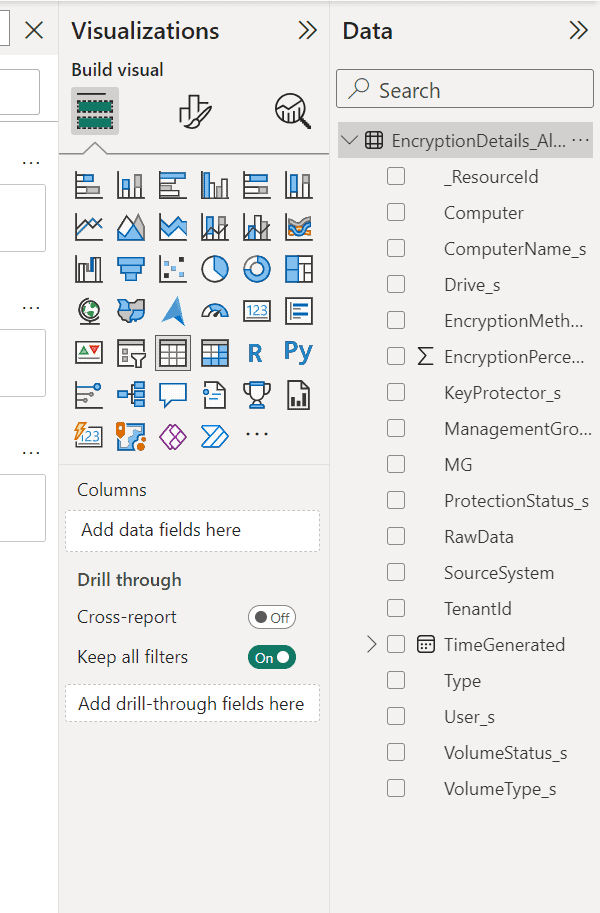Choose the funnel chart visual
The width and height of the screenshot is (600, 913).
pos(131,268)
